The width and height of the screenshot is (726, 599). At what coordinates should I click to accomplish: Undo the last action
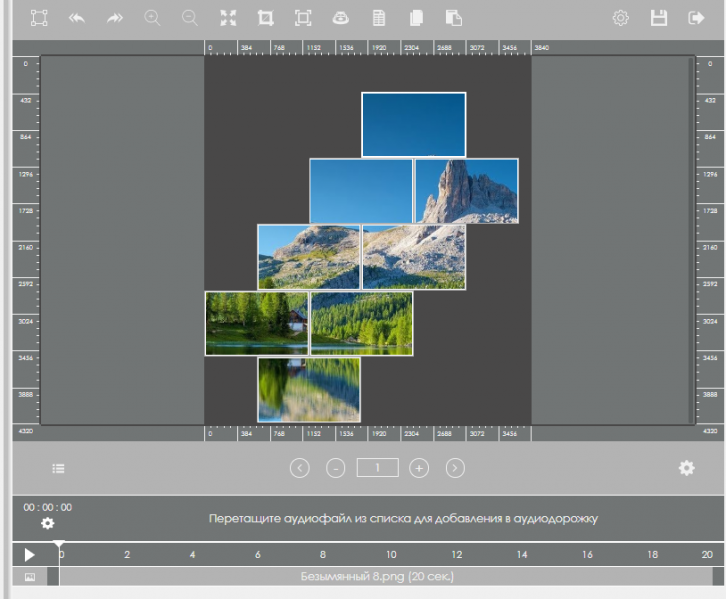(x=77, y=18)
